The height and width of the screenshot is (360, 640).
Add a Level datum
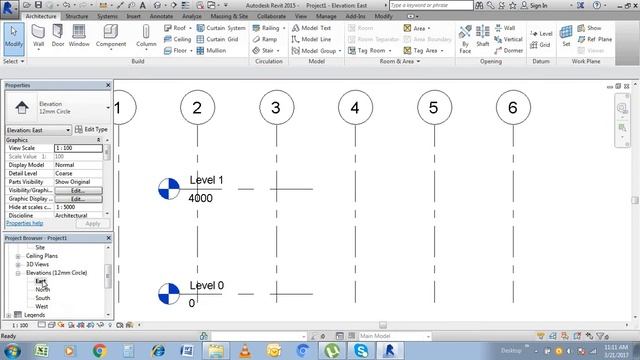541,33
